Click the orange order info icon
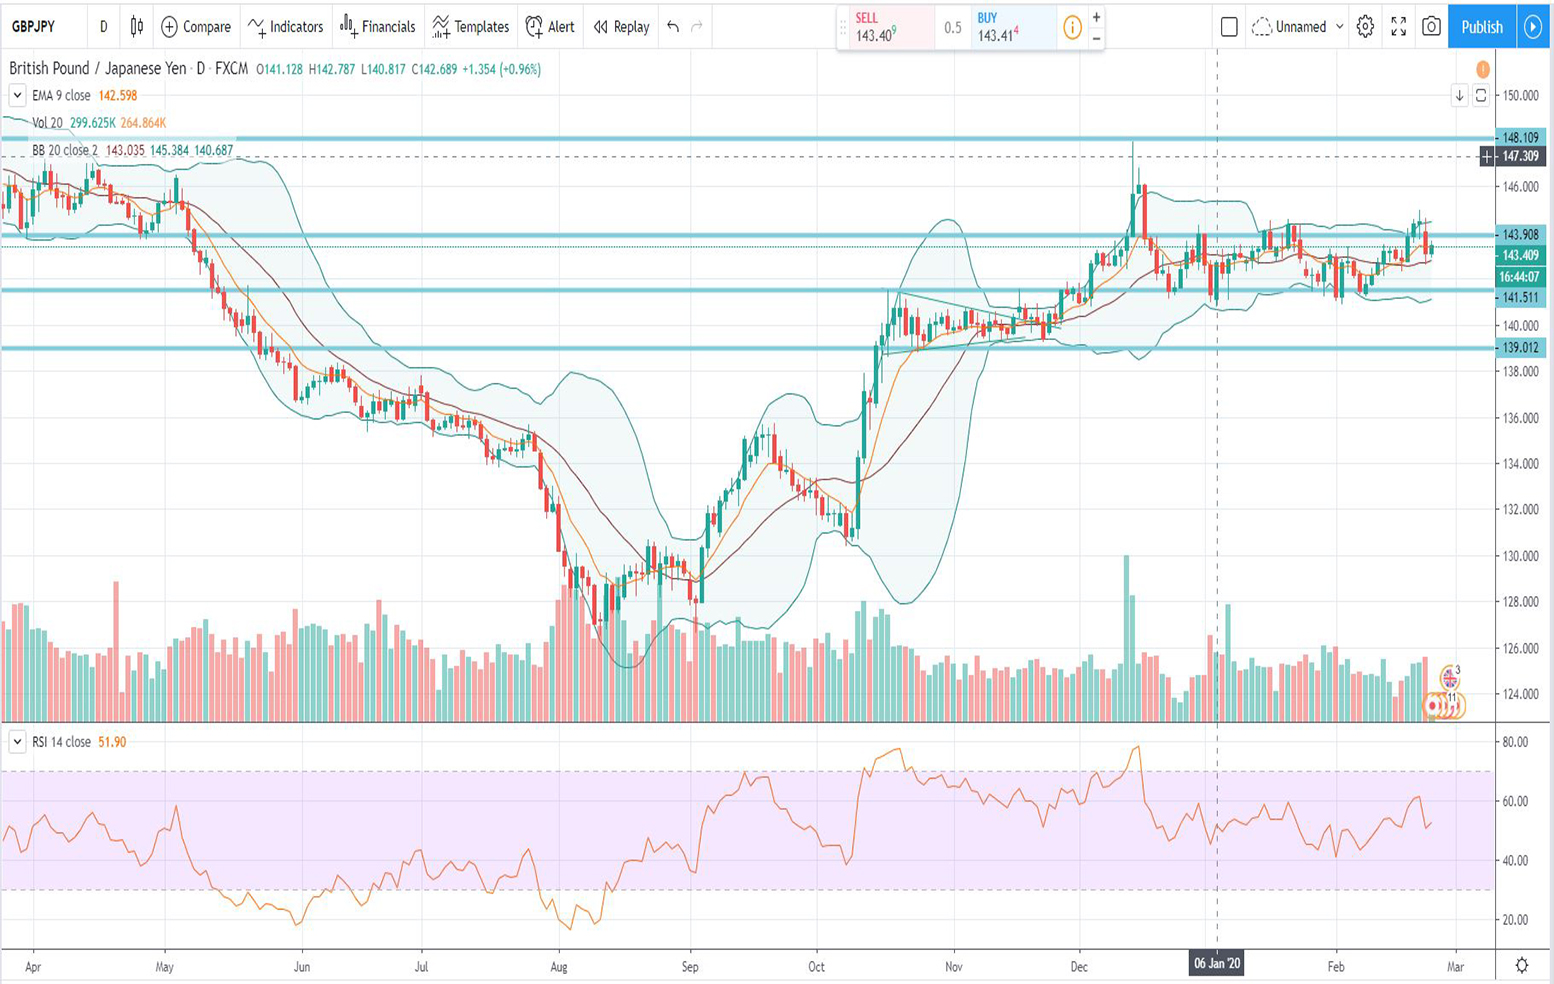This screenshot has width=1554, height=984. (1072, 28)
